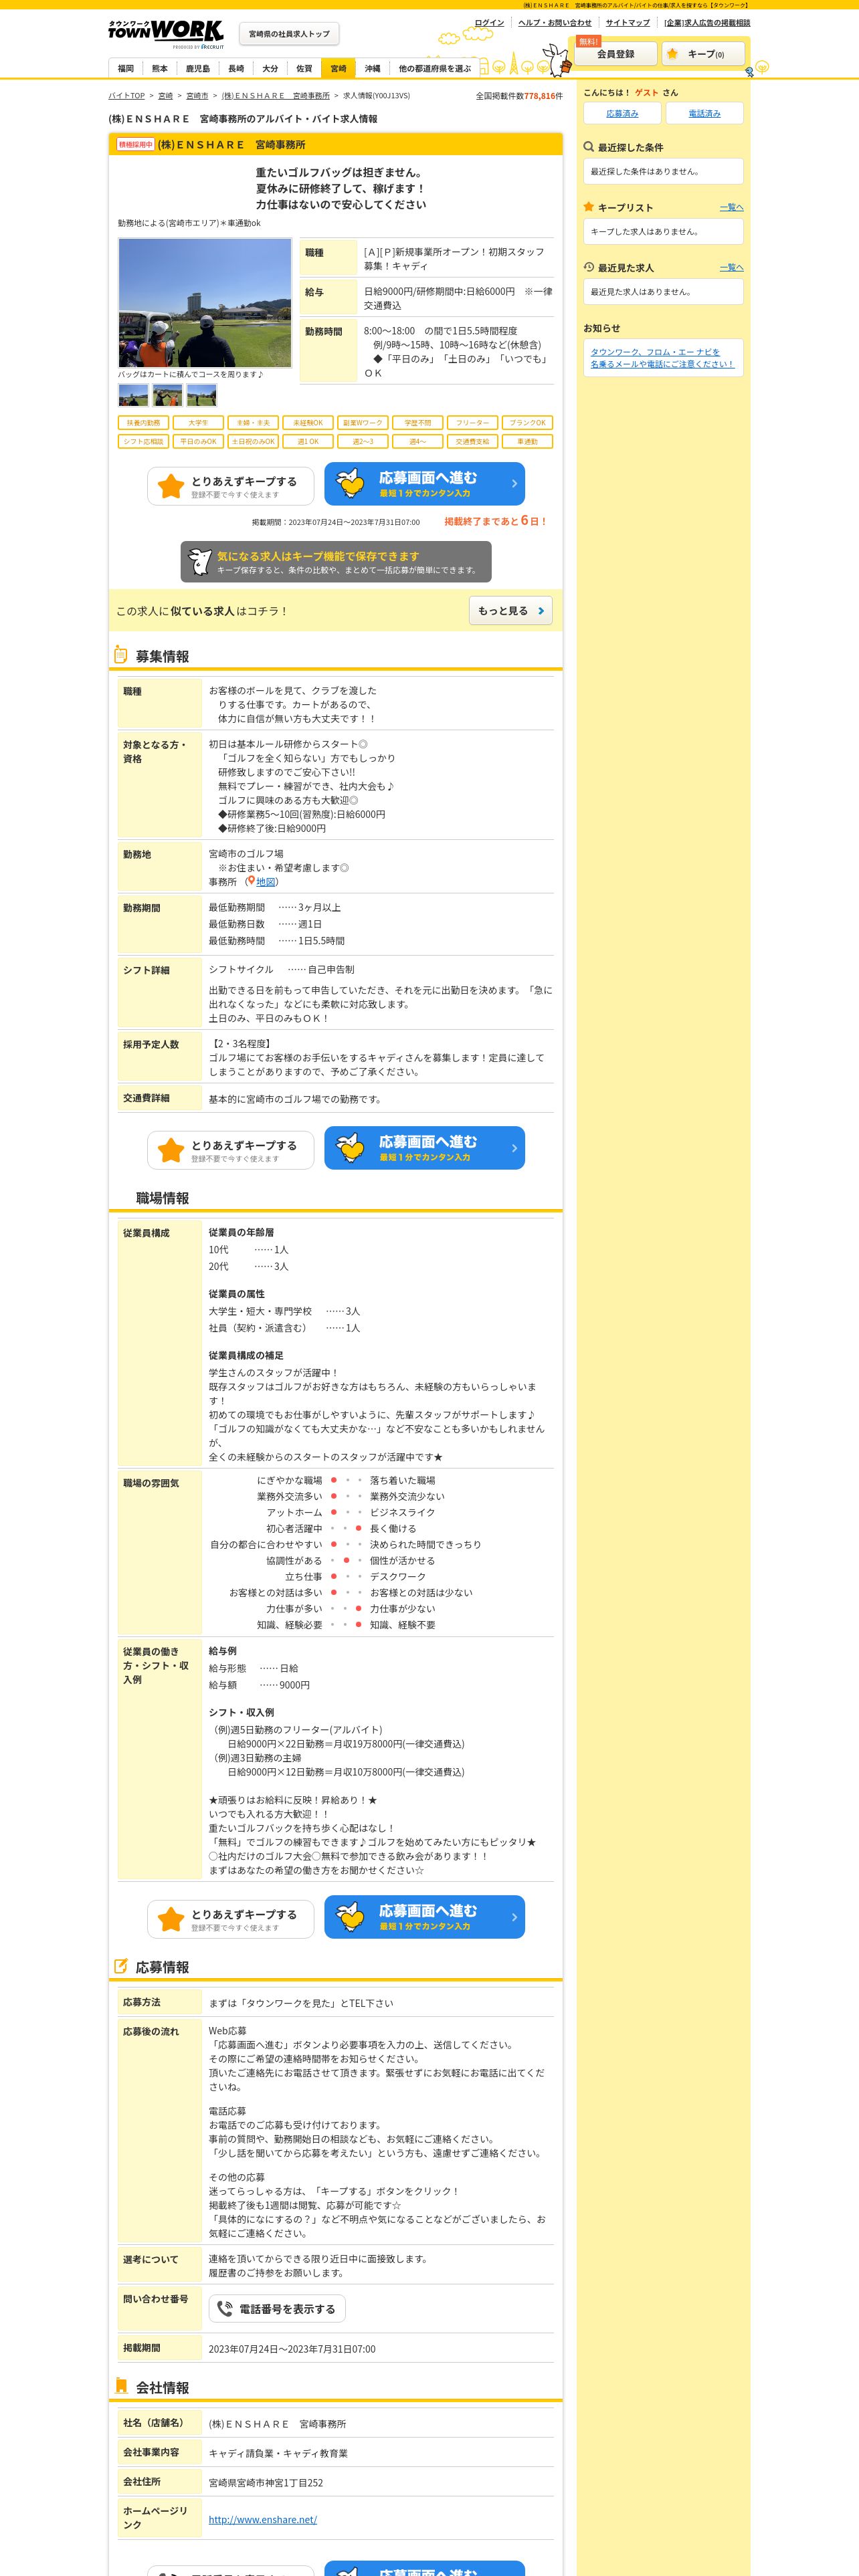Select the second small photo thumbnail
This screenshot has width=859, height=2576.
167,395
